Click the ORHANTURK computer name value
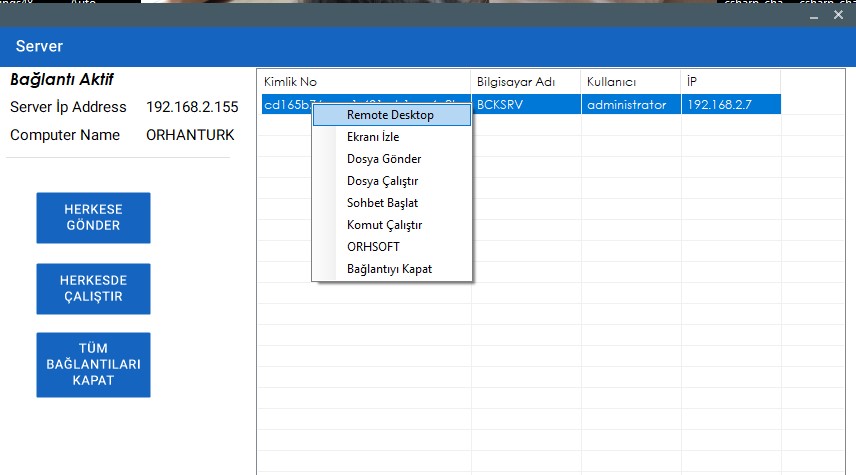856x475 pixels. click(190, 135)
